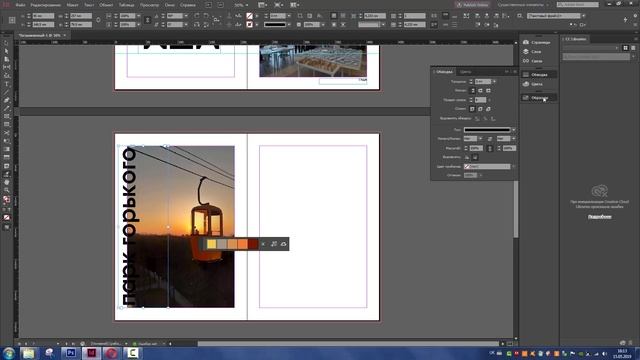Pick the Rectangle Frame tool

click(x=6, y=117)
